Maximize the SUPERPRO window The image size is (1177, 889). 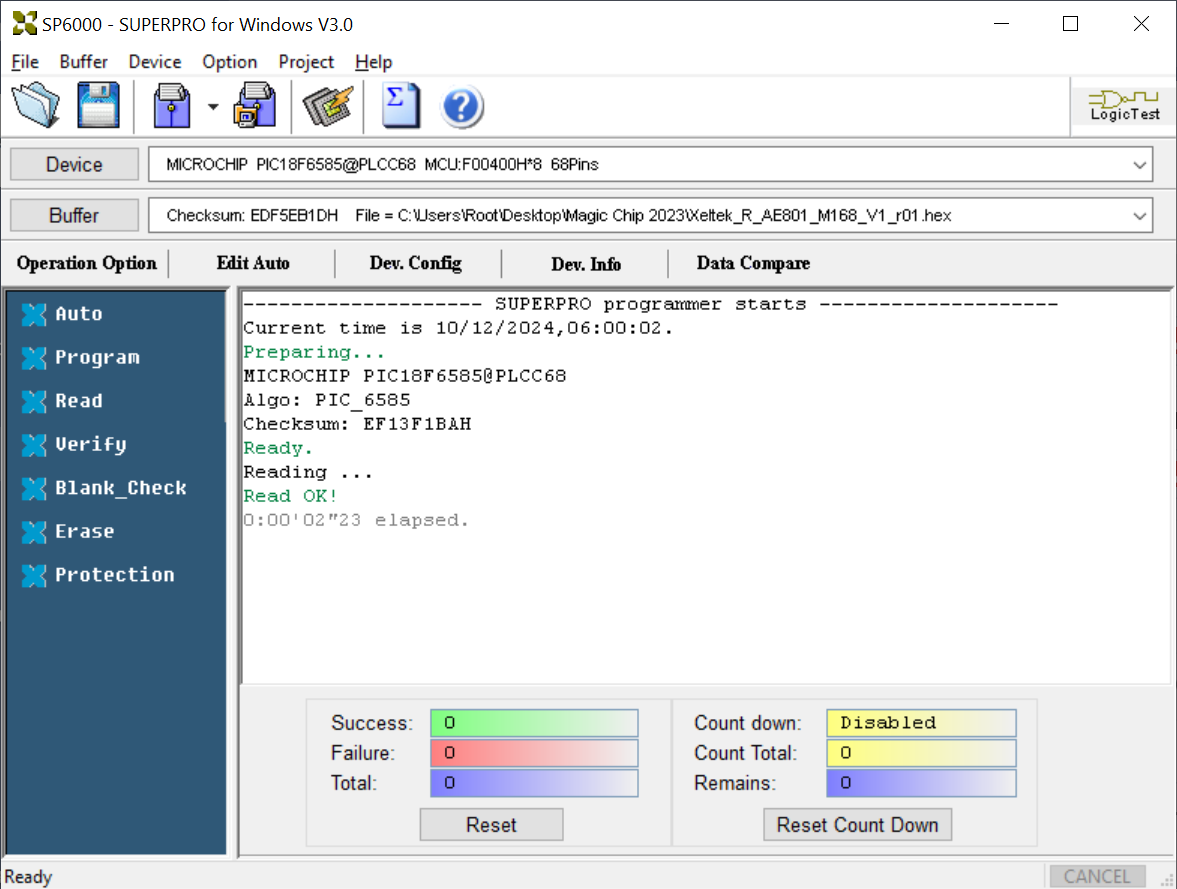[1070, 24]
